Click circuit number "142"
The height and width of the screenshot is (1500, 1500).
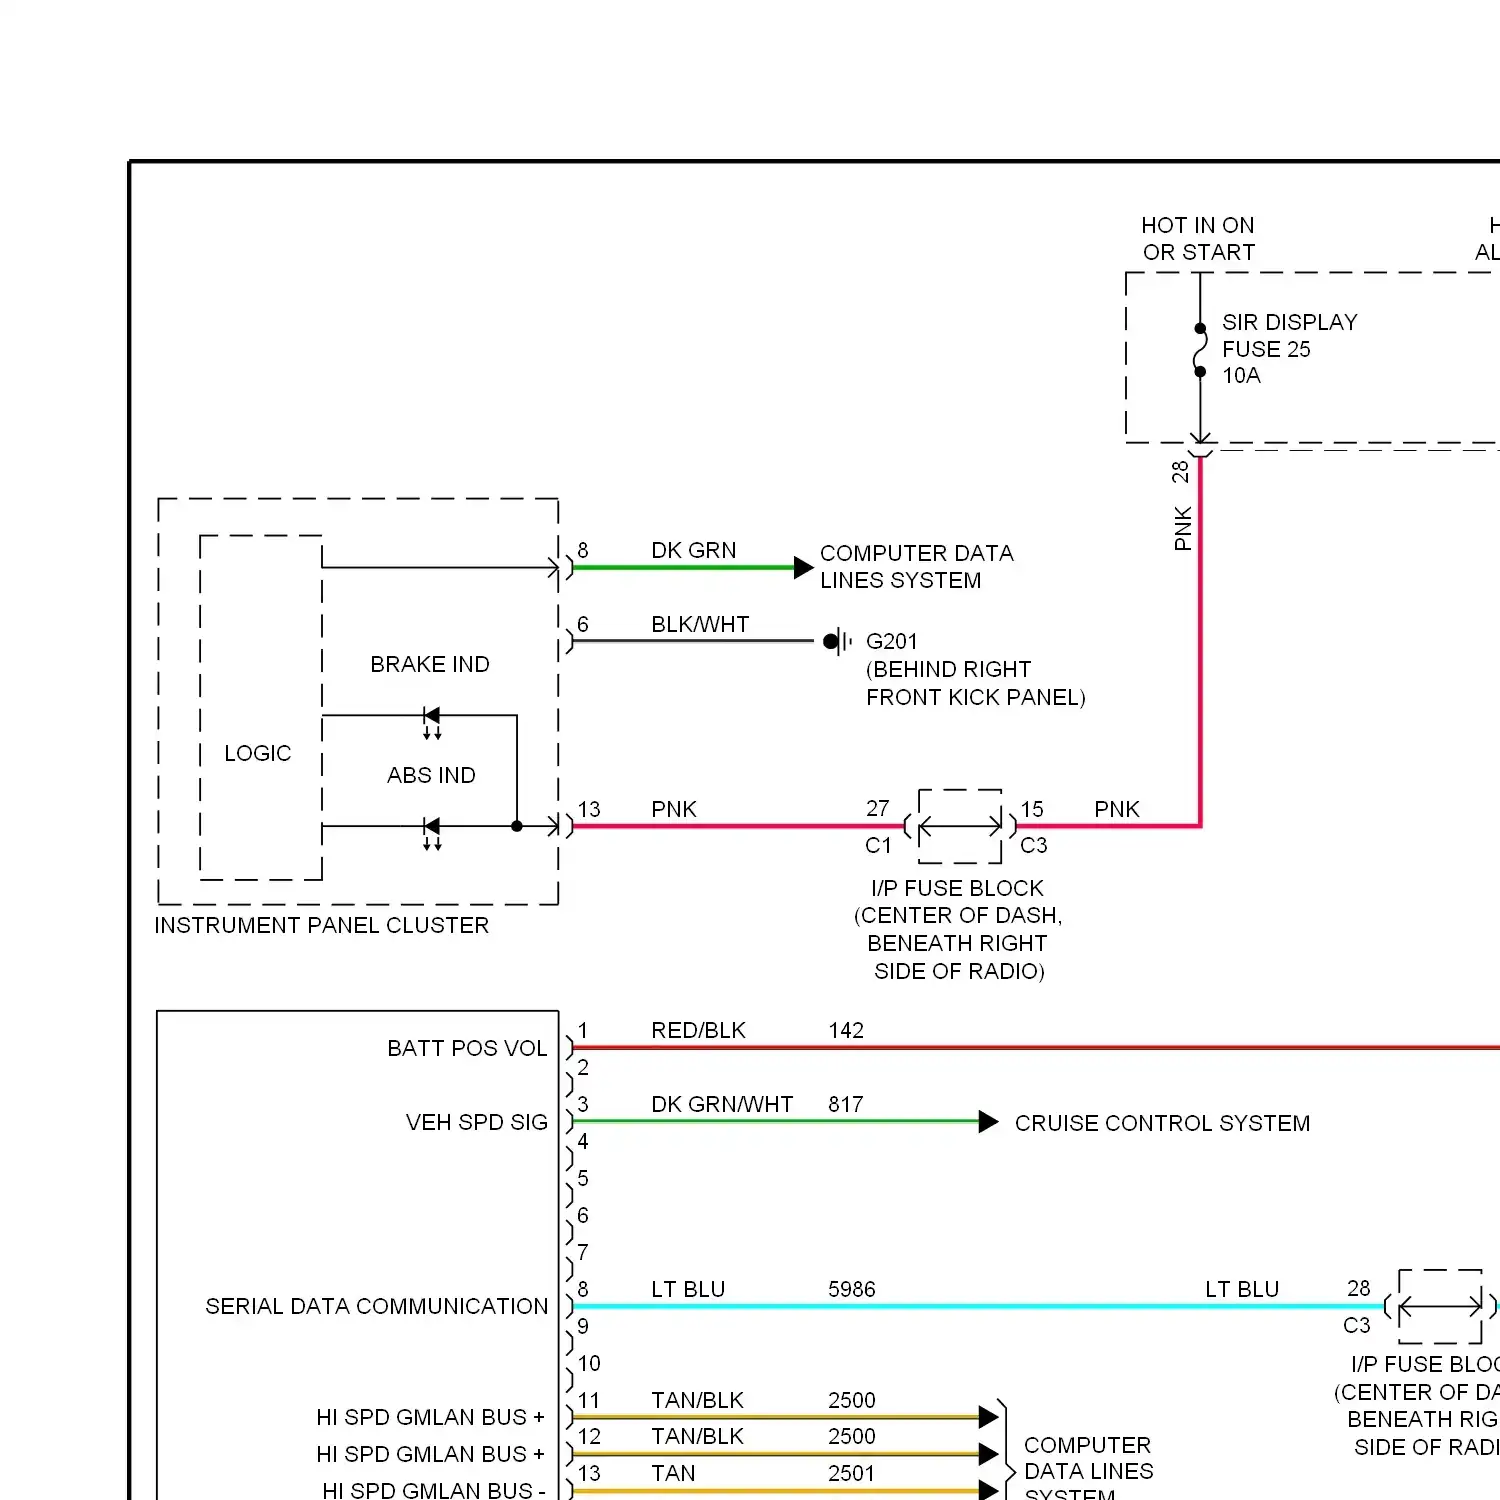pyautogui.click(x=846, y=1031)
